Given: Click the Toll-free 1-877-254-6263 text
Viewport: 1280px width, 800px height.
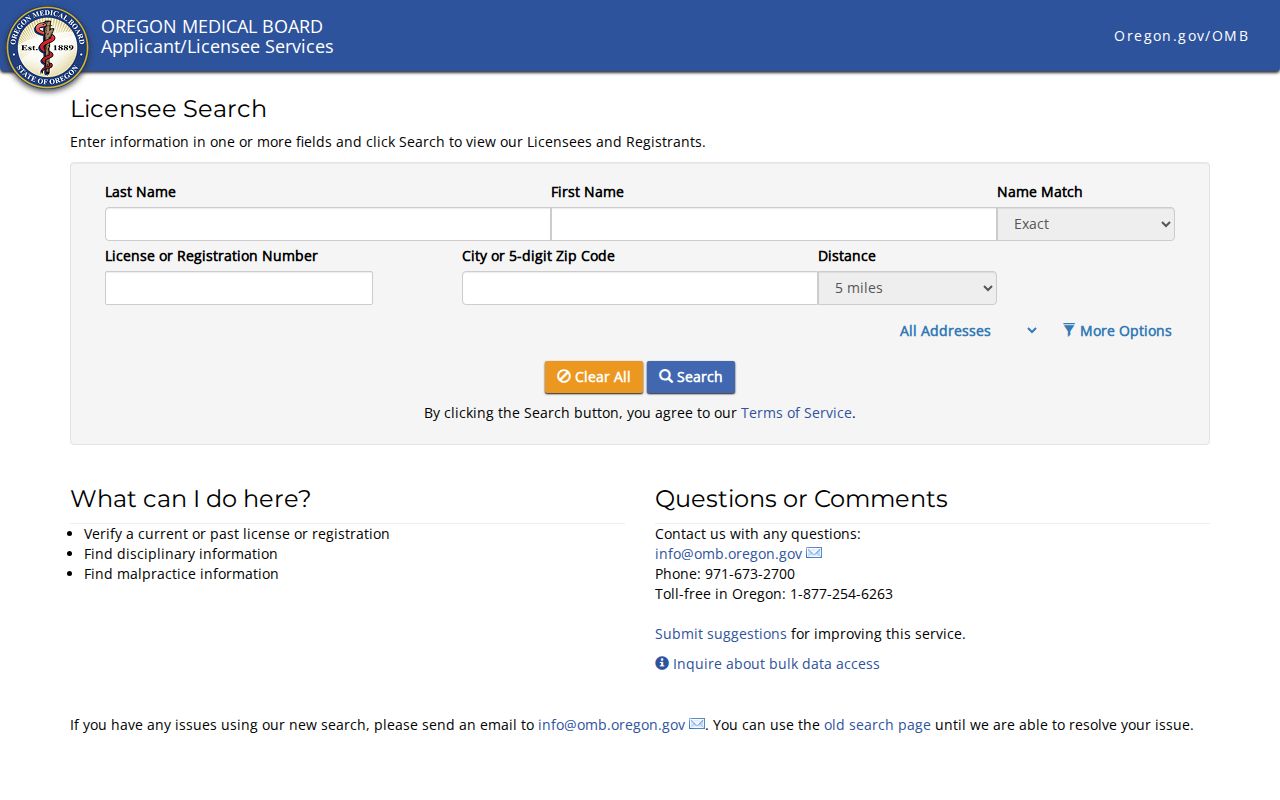Looking at the screenshot, I should point(774,594).
